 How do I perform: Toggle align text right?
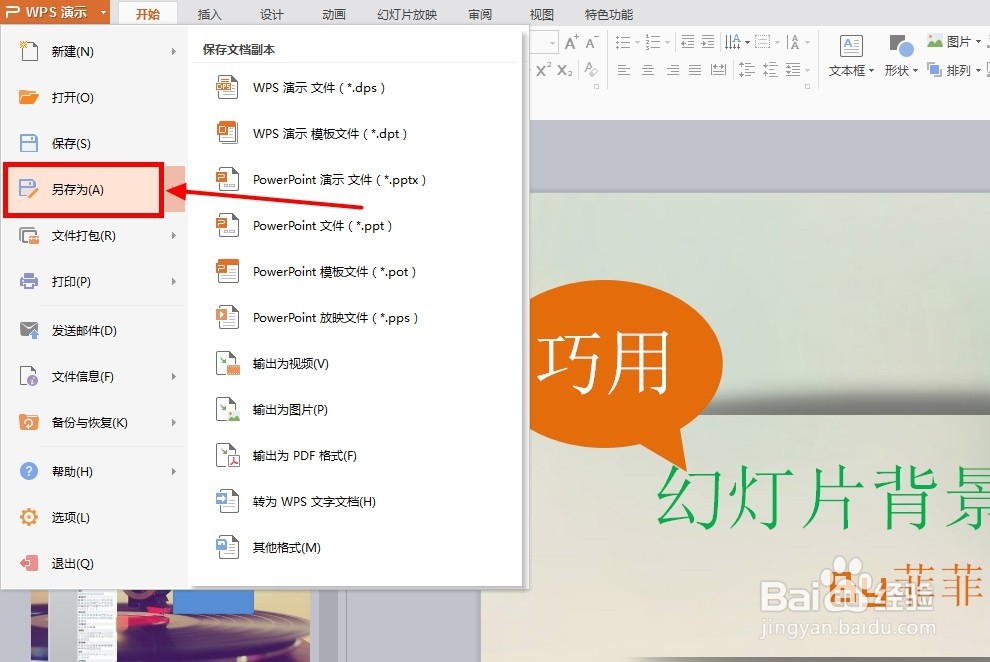(673, 69)
